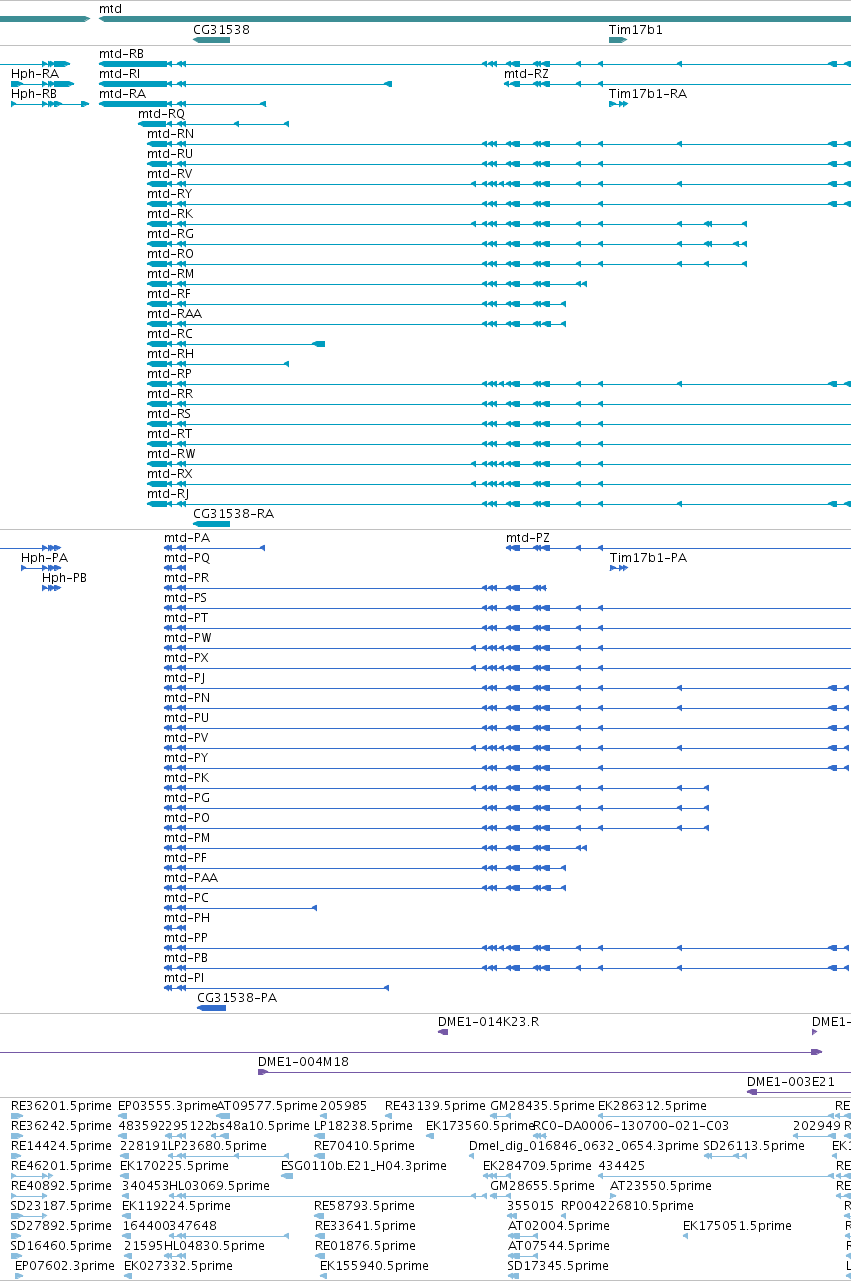
Task: Select the CG31538 gene label
Action: (221, 30)
